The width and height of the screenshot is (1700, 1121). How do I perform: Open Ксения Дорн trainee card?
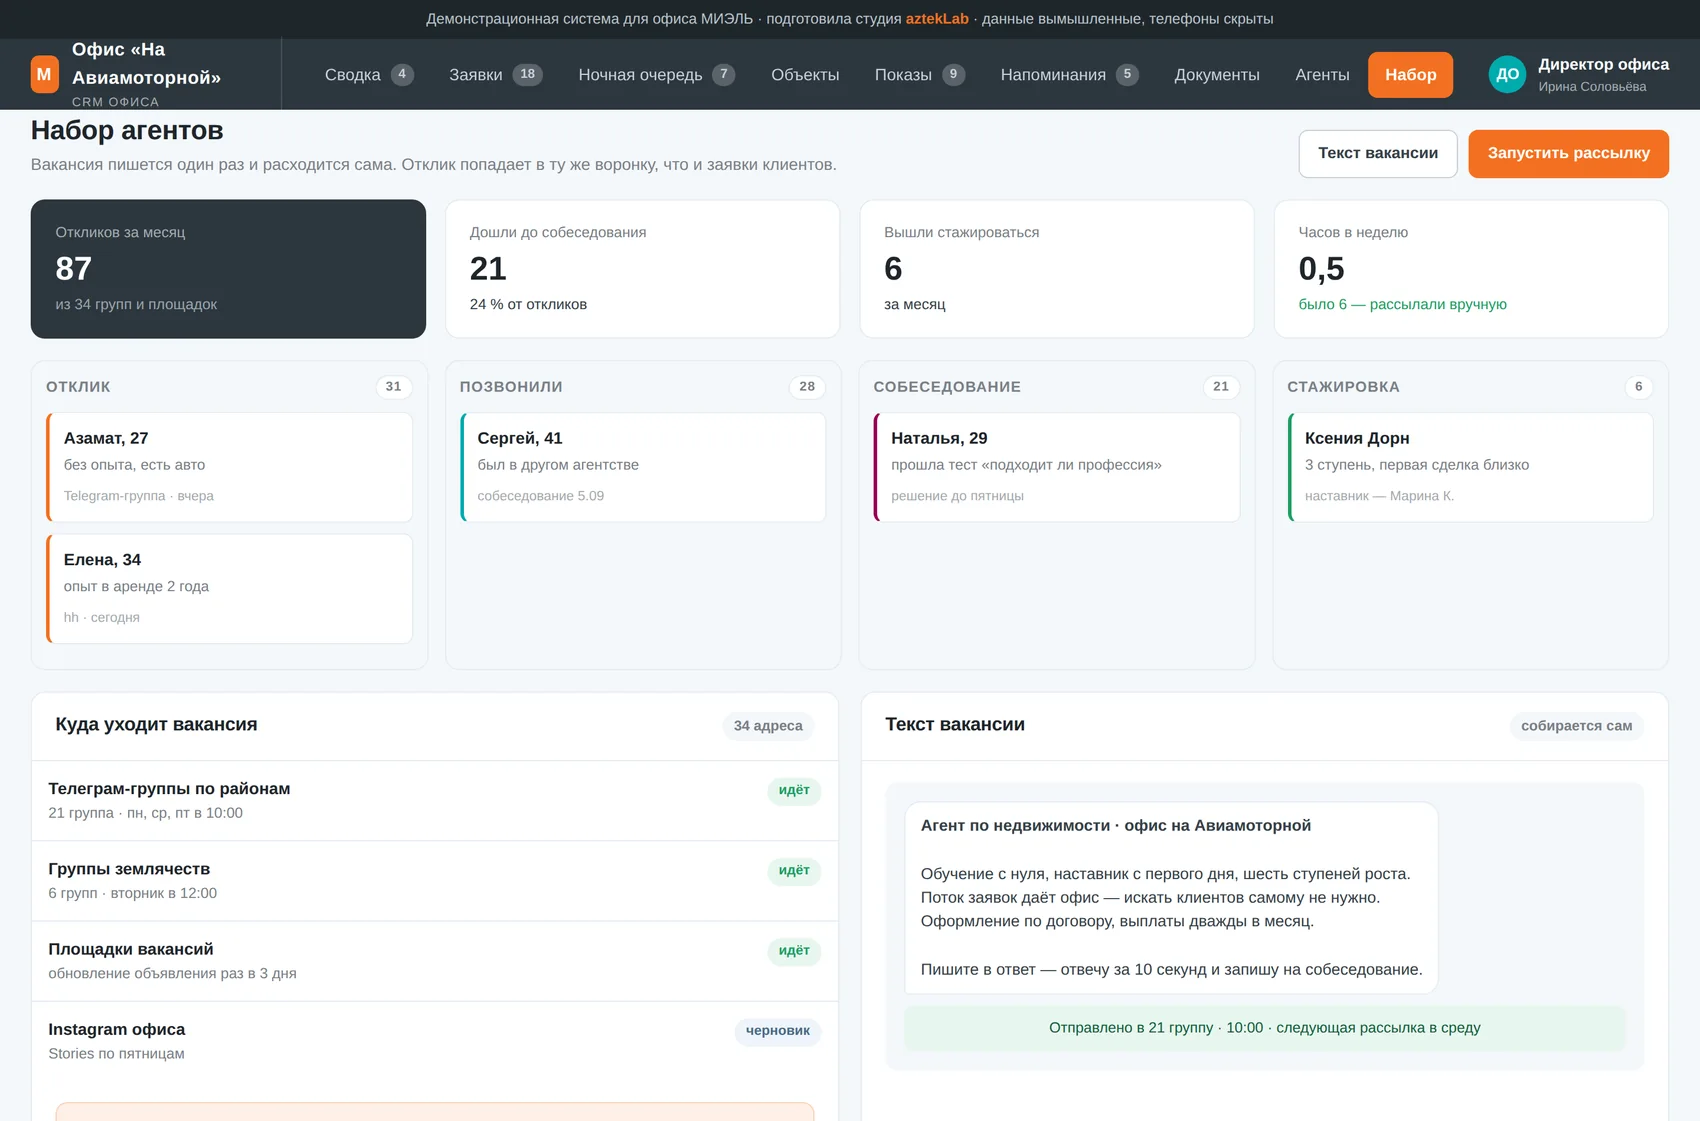[1471, 467]
